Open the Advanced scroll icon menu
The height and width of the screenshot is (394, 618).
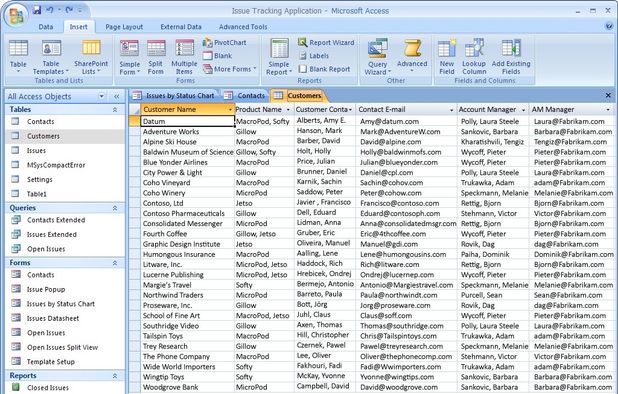(x=412, y=56)
